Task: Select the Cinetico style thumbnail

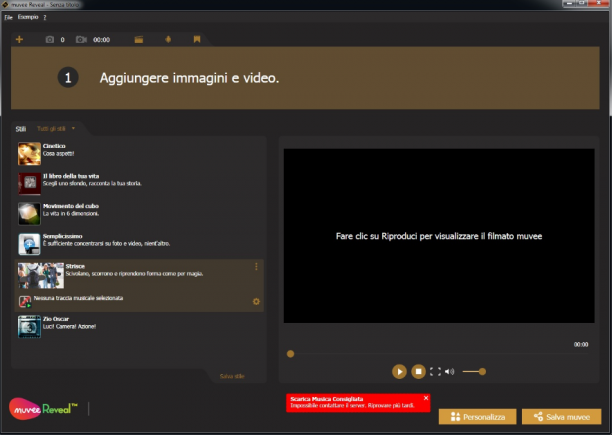Action: click(29, 153)
